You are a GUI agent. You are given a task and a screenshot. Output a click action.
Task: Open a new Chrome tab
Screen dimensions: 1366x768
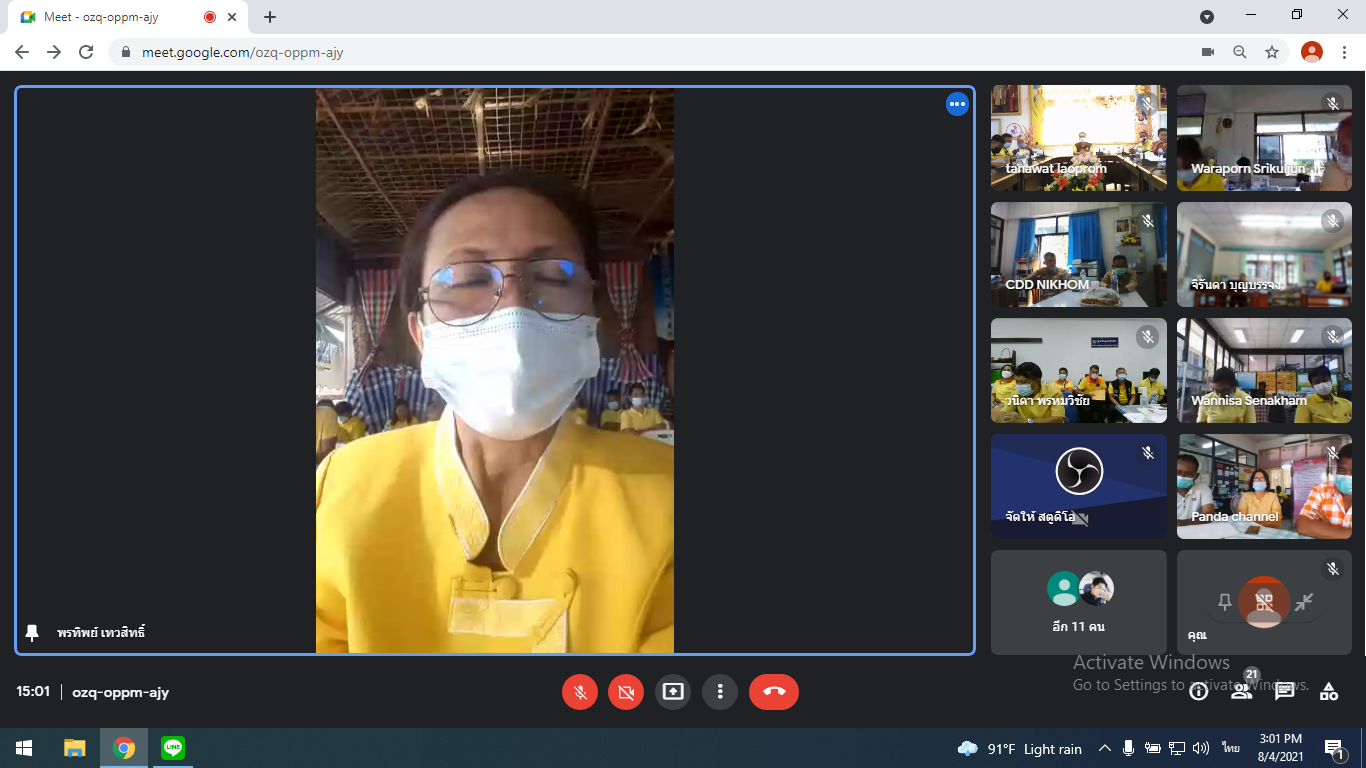coord(270,17)
